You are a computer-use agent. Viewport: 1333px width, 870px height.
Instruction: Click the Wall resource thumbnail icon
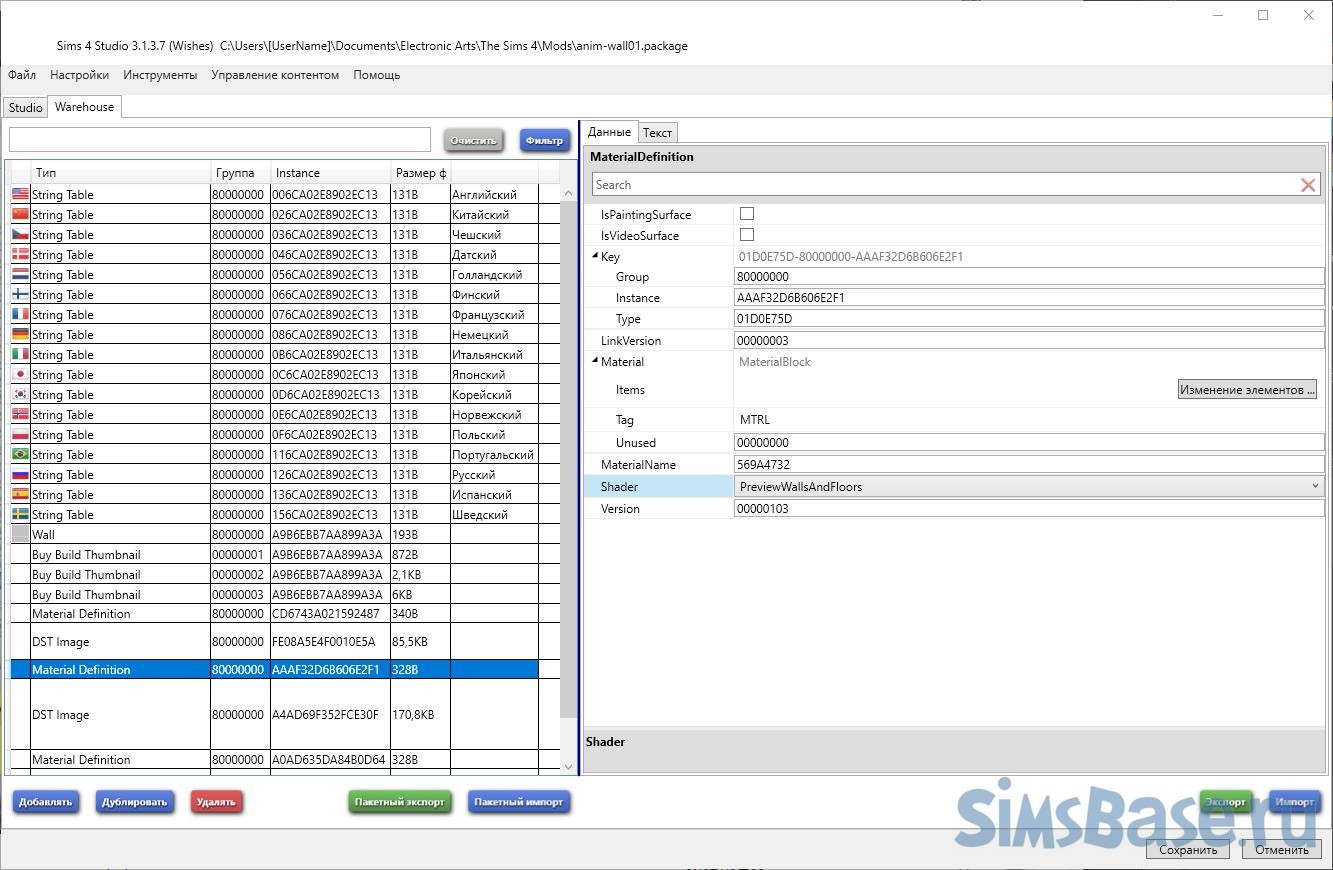(20, 534)
